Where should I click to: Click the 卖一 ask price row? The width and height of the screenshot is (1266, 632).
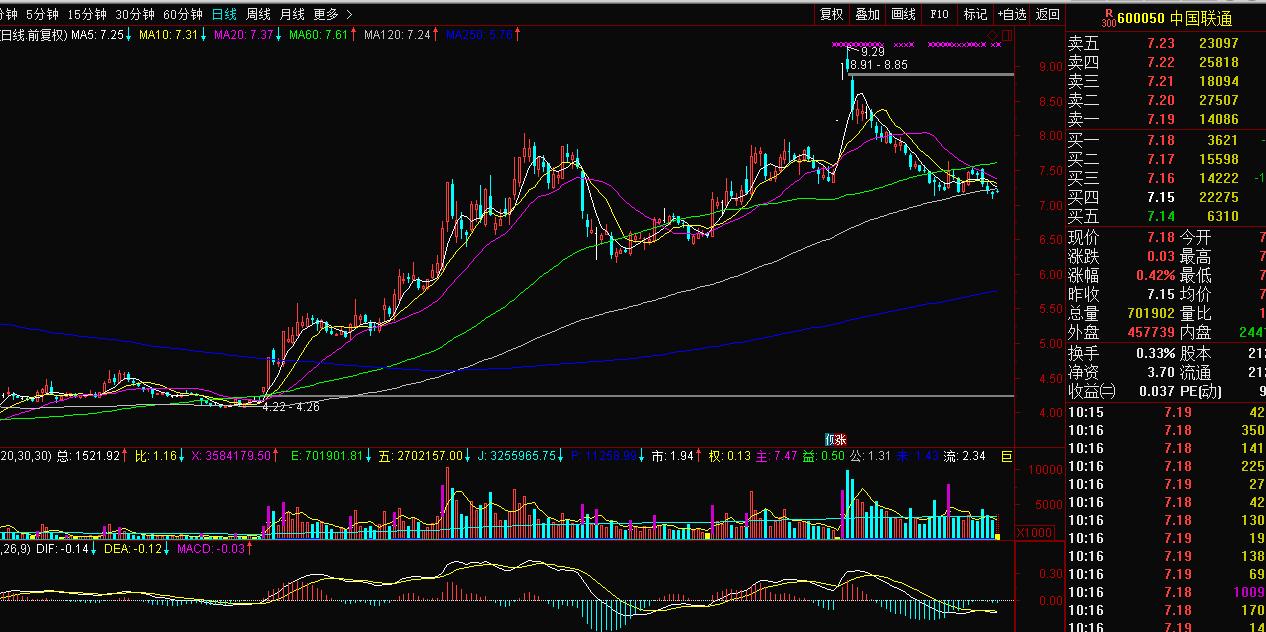1160,119
